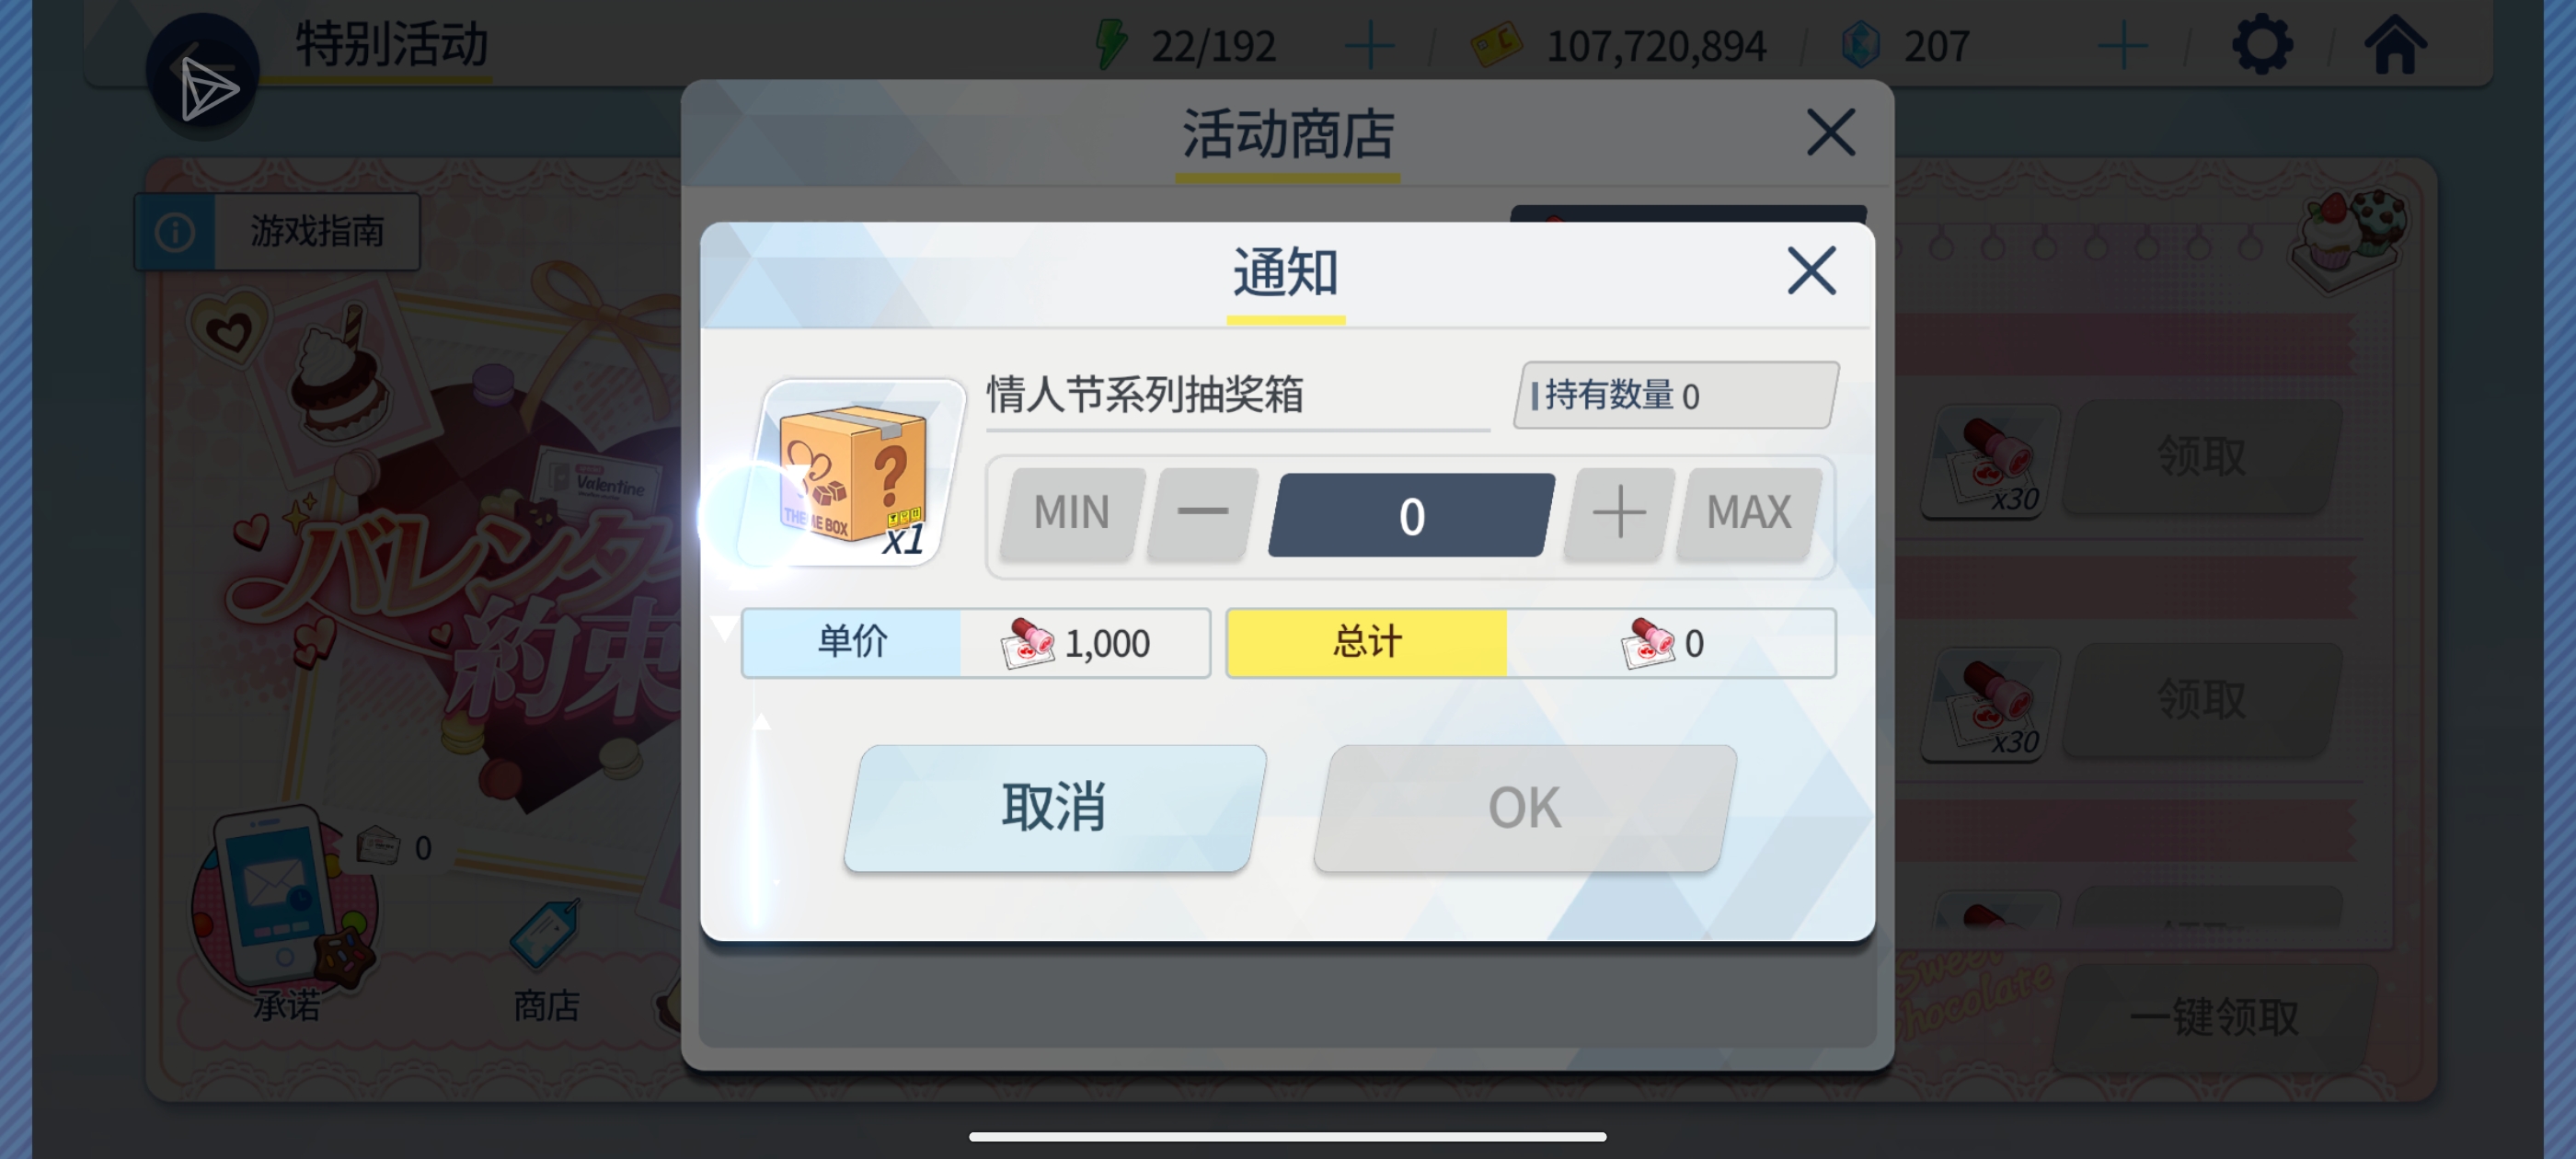The image size is (2576, 1159).
Task: Set quantity to MAX
Action: (1748, 513)
